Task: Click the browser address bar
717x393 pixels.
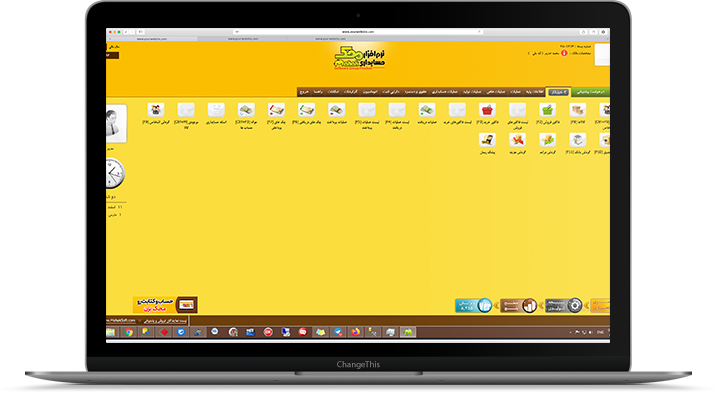Action: click(358, 32)
